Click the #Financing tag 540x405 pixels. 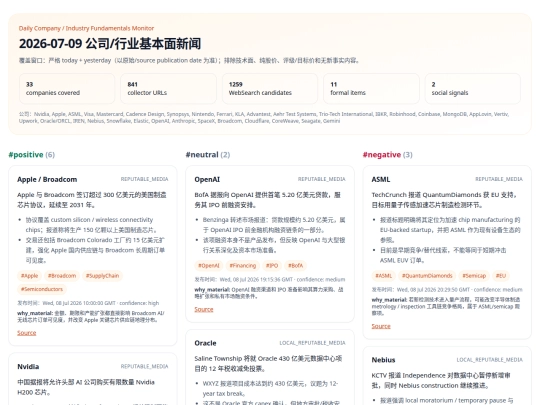pyautogui.click(x=243, y=266)
